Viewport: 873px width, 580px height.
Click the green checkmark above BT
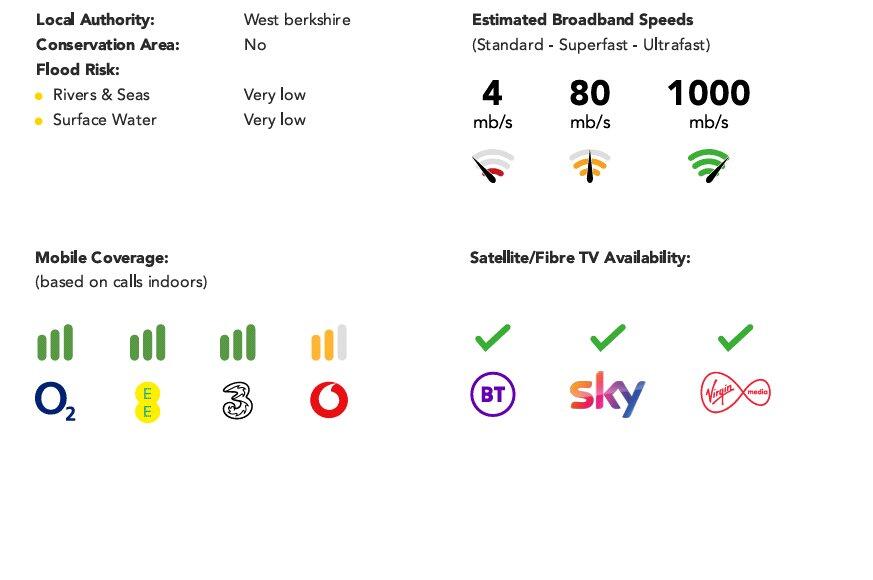click(492, 337)
